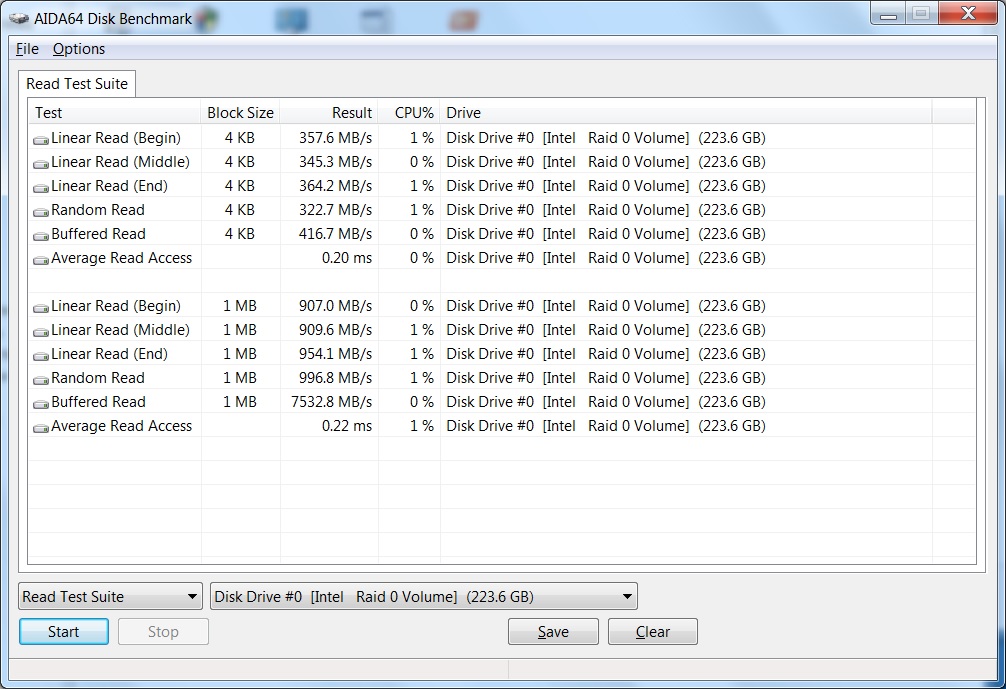This screenshot has height=689, width=1006.
Task: Click drive icon of 4 KB Linear Read (Begin)
Action: click(x=41, y=139)
